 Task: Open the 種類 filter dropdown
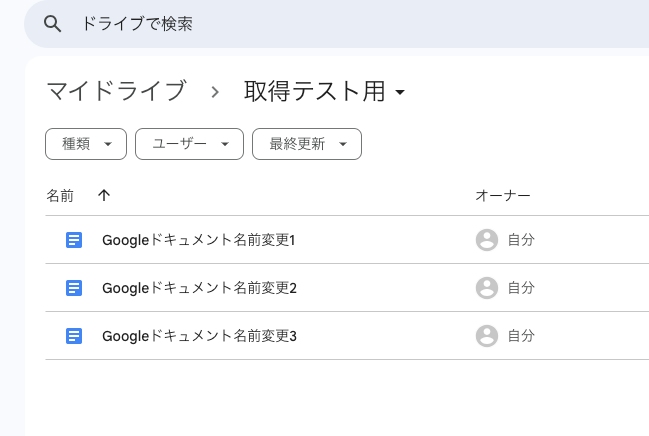point(86,144)
